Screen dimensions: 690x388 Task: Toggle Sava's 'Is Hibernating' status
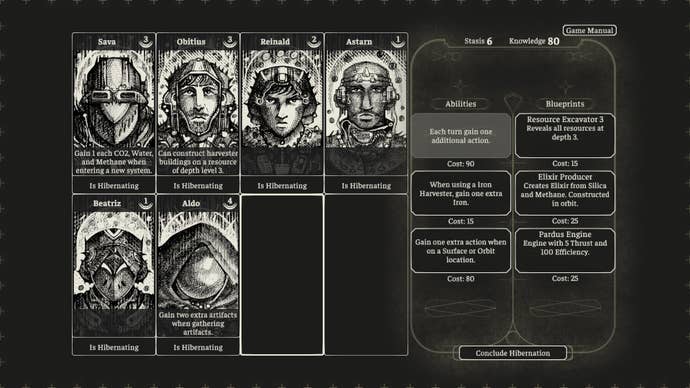click(114, 186)
